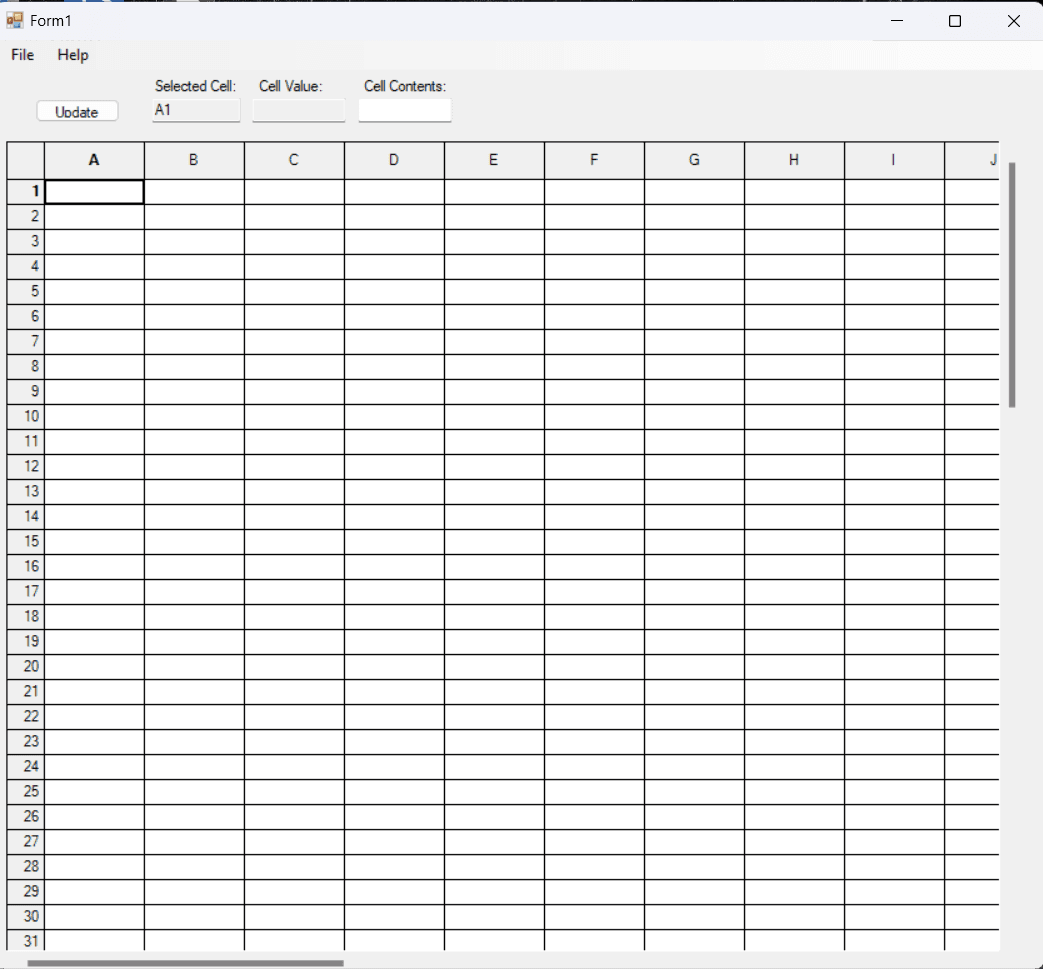Select cell C5 in the grid
1043x969 pixels.
(294, 291)
